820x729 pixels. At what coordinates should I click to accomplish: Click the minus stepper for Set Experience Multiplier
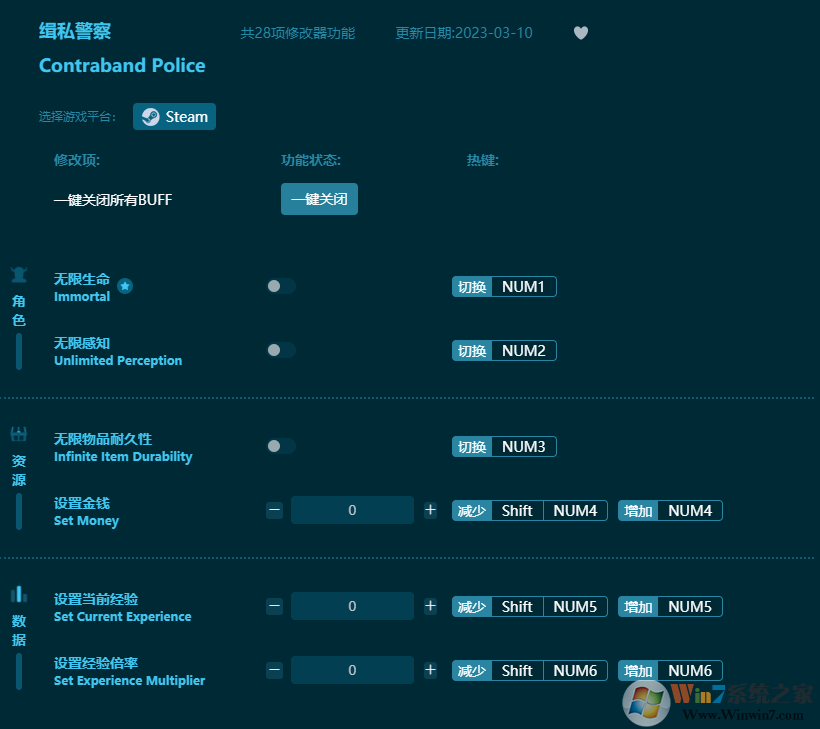click(274, 670)
